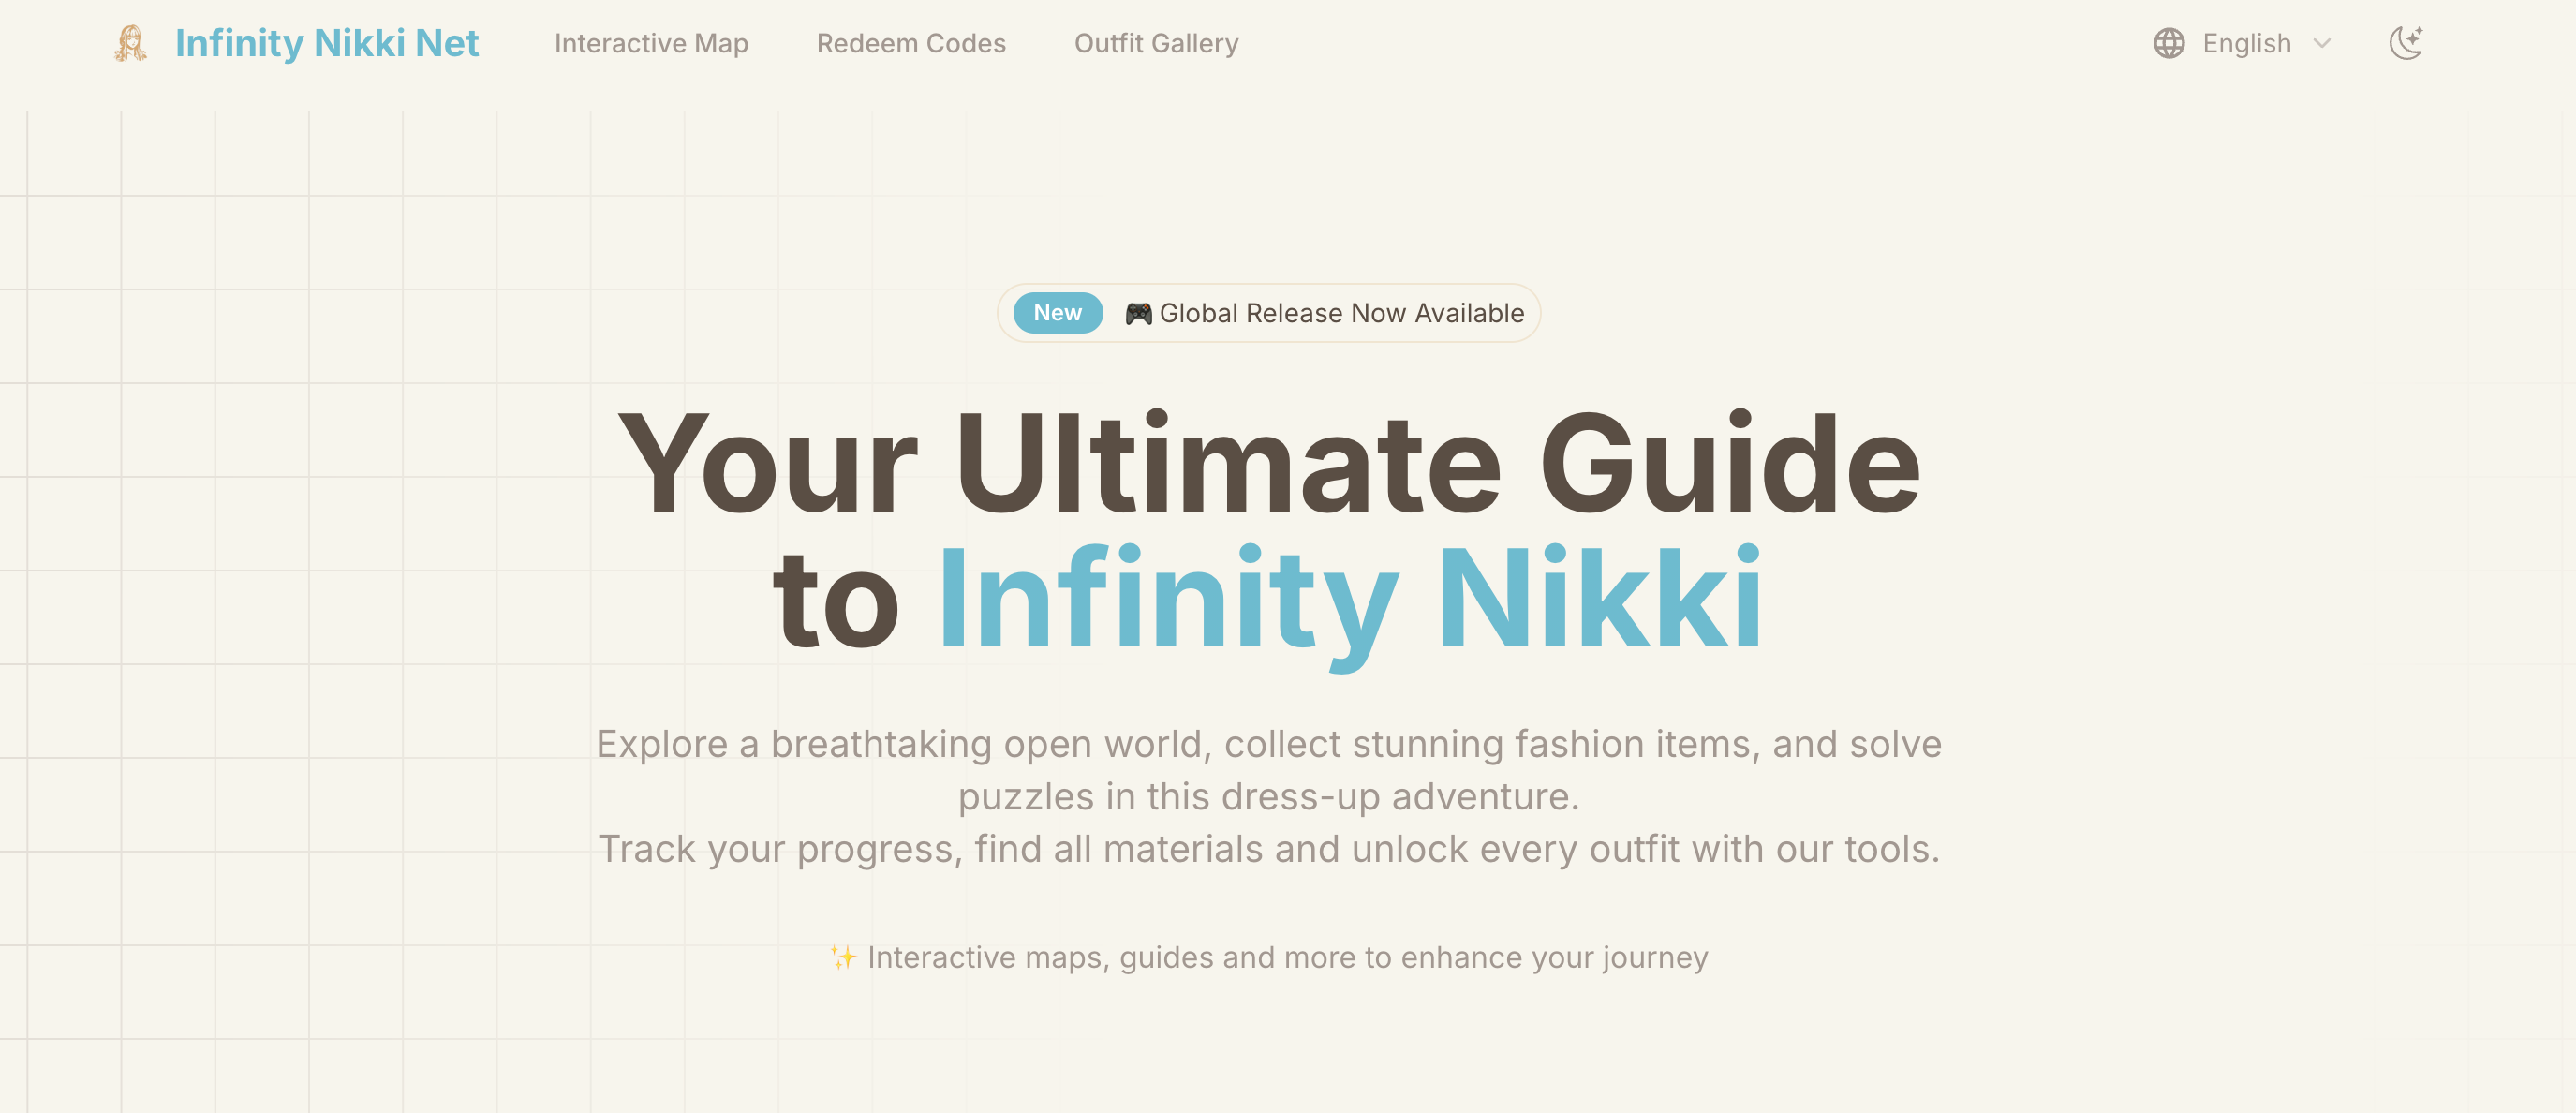Open the Interactive Map page

click(x=651, y=43)
